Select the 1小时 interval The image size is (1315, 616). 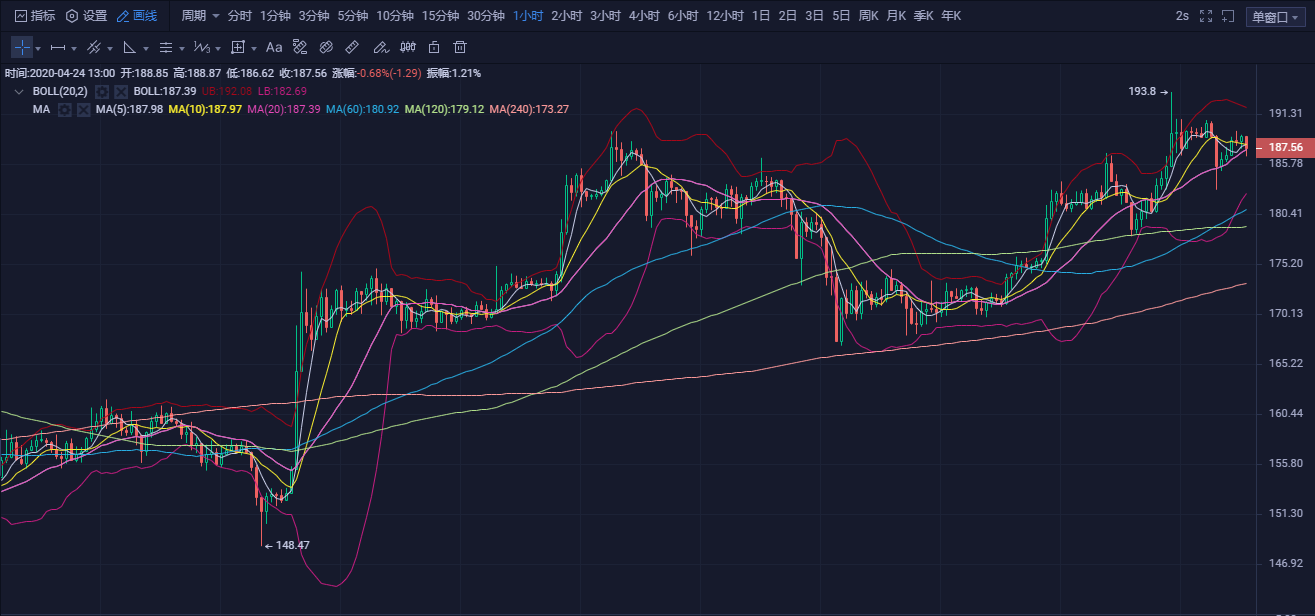[x=527, y=16]
